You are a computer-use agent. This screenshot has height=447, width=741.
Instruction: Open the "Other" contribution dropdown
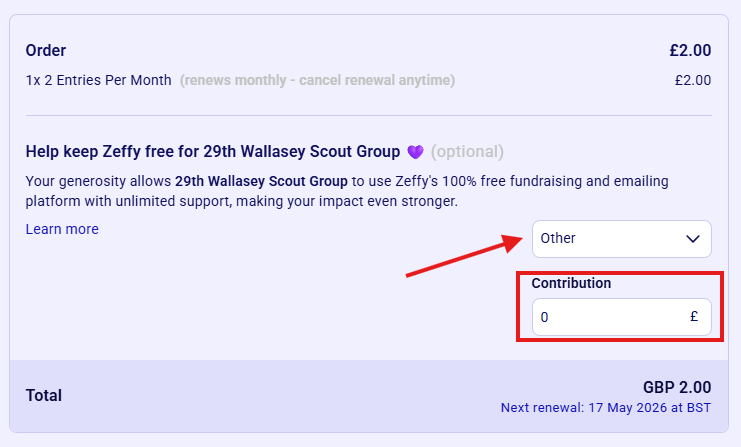pos(621,238)
